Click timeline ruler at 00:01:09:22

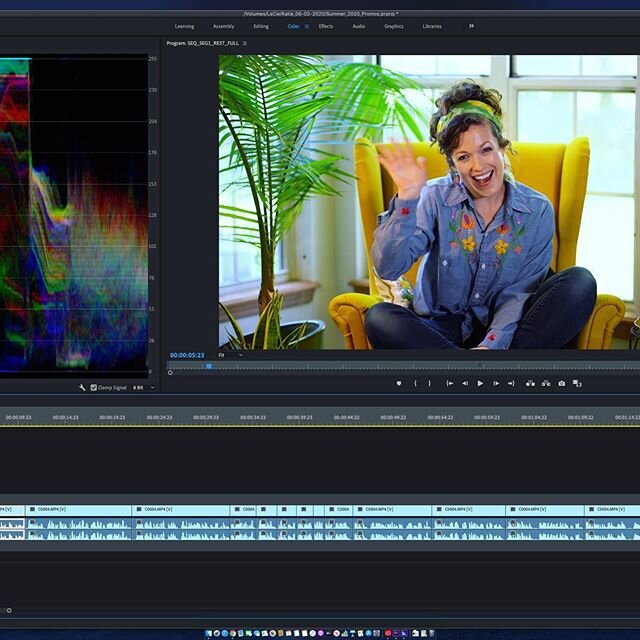click(x=580, y=418)
